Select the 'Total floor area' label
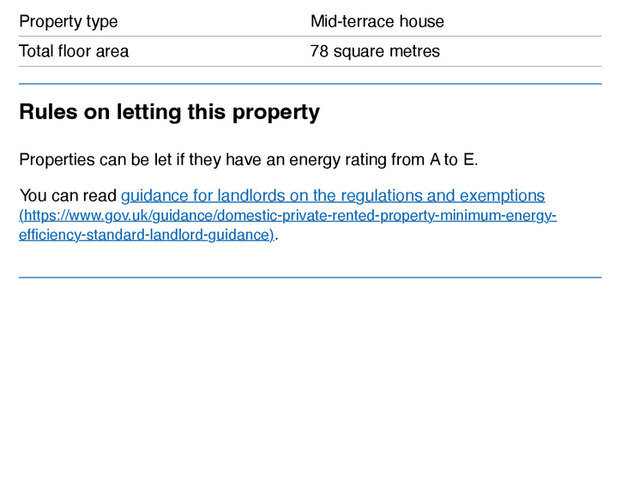The height and width of the screenshot is (480, 621). pyautogui.click(x=74, y=51)
